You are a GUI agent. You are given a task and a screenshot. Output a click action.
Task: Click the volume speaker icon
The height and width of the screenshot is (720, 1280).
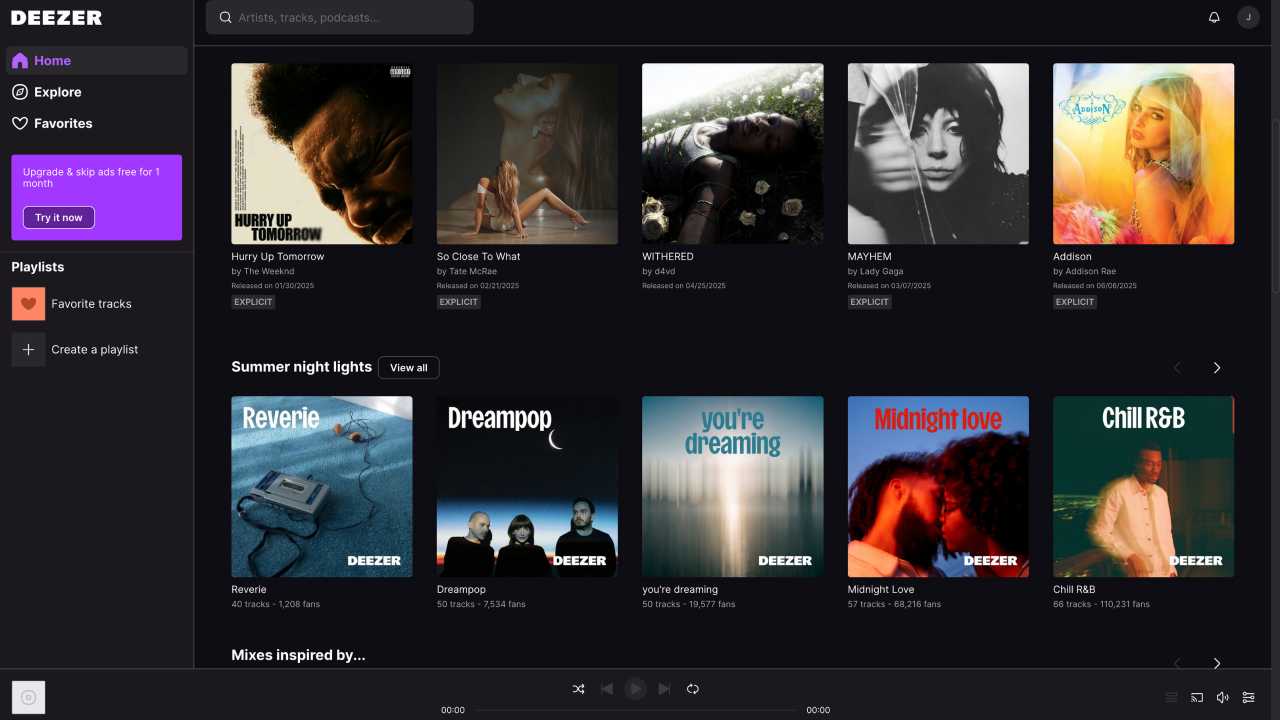pyautogui.click(x=1222, y=697)
